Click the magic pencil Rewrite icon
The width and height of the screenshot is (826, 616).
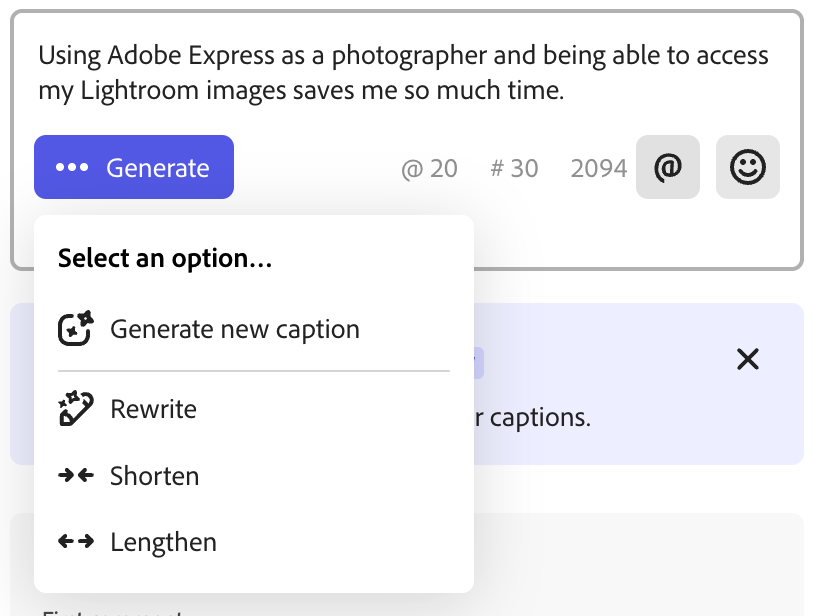coord(77,409)
